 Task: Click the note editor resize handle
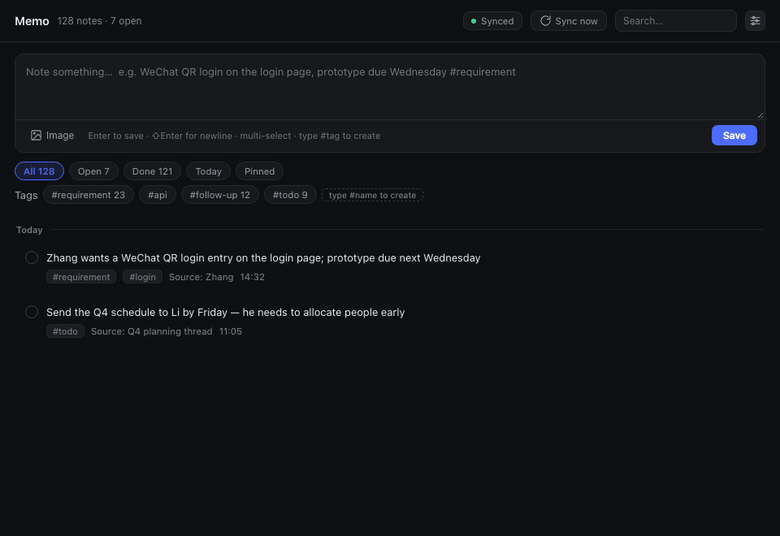point(760,115)
